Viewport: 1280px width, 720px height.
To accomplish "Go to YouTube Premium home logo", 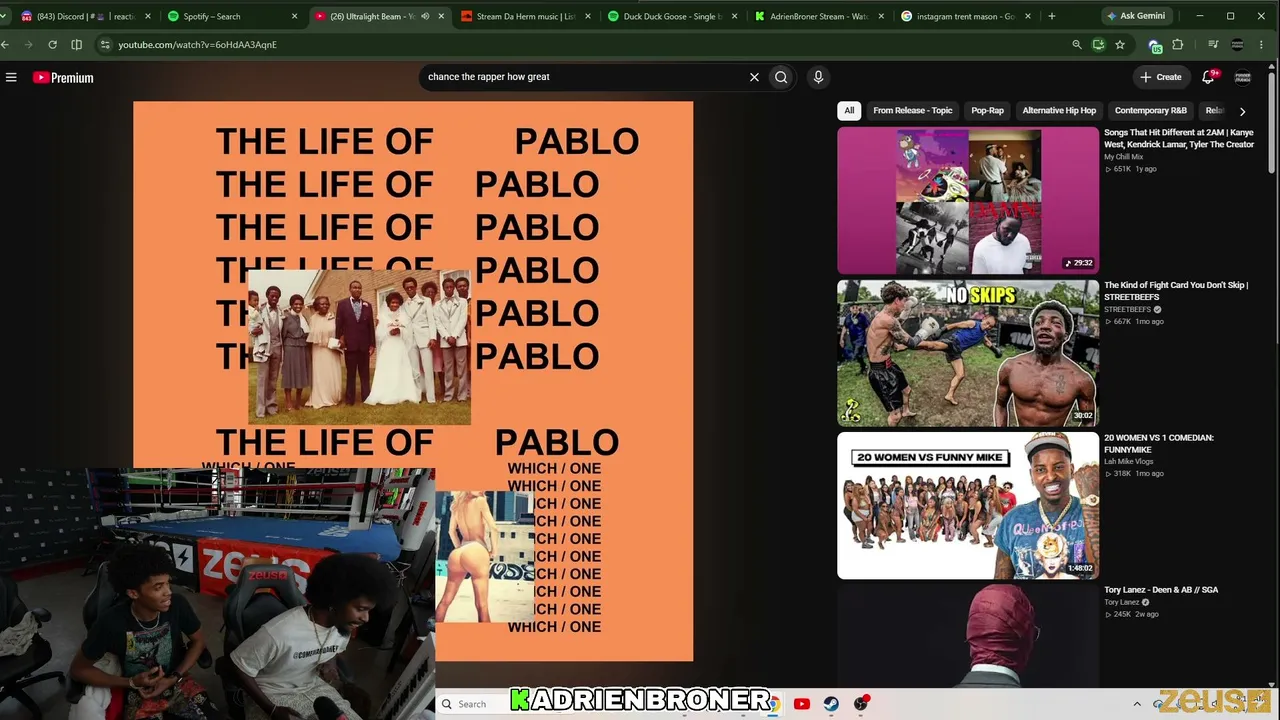I will [63, 77].
